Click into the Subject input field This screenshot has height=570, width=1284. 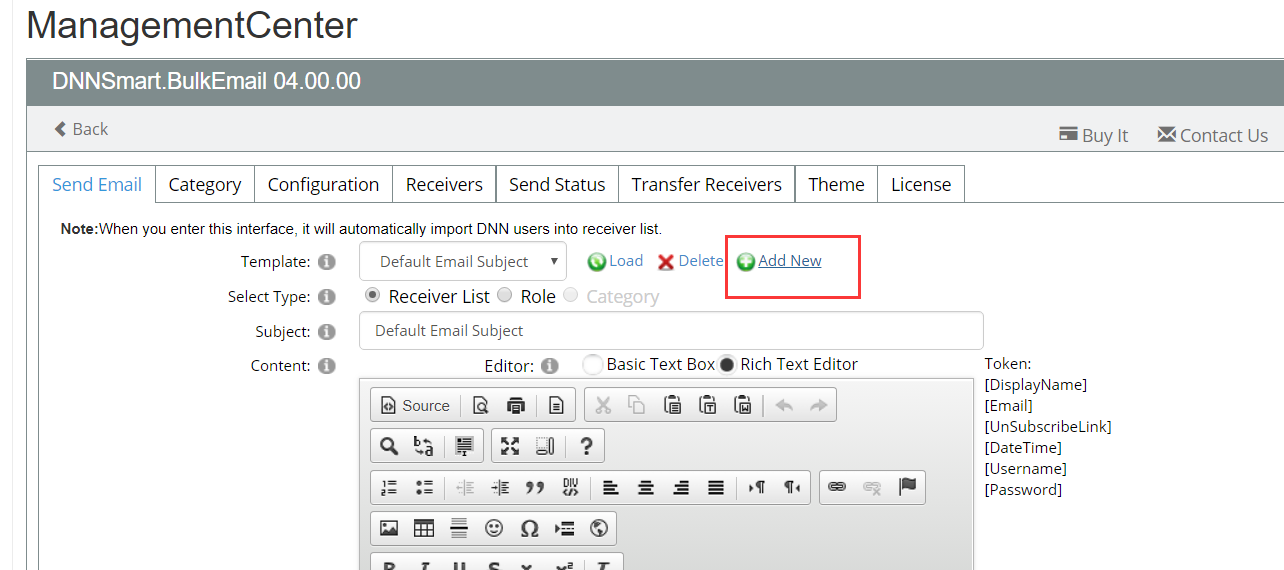pos(671,331)
